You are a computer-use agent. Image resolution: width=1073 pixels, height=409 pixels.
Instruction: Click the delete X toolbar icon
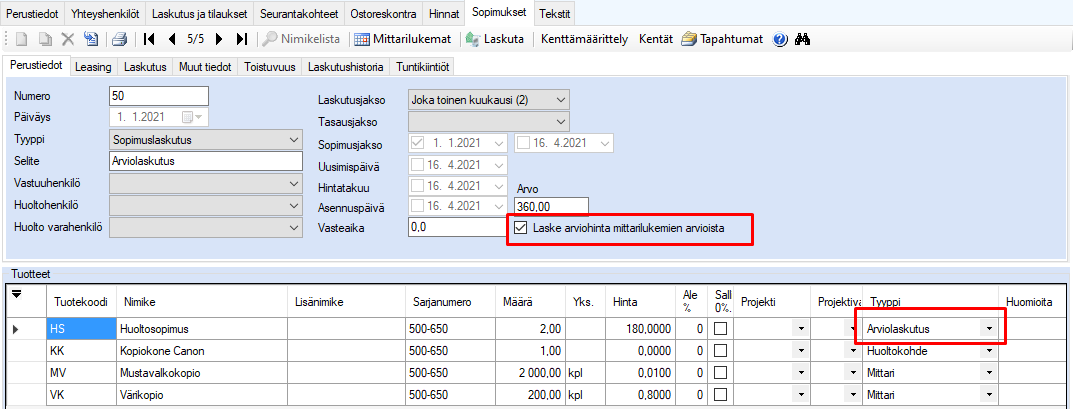click(68, 39)
